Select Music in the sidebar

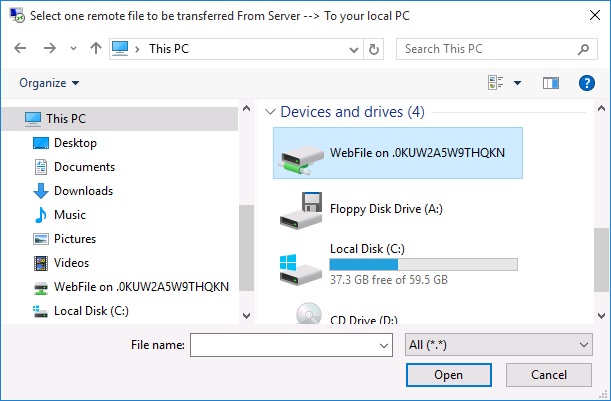pos(69,215)
